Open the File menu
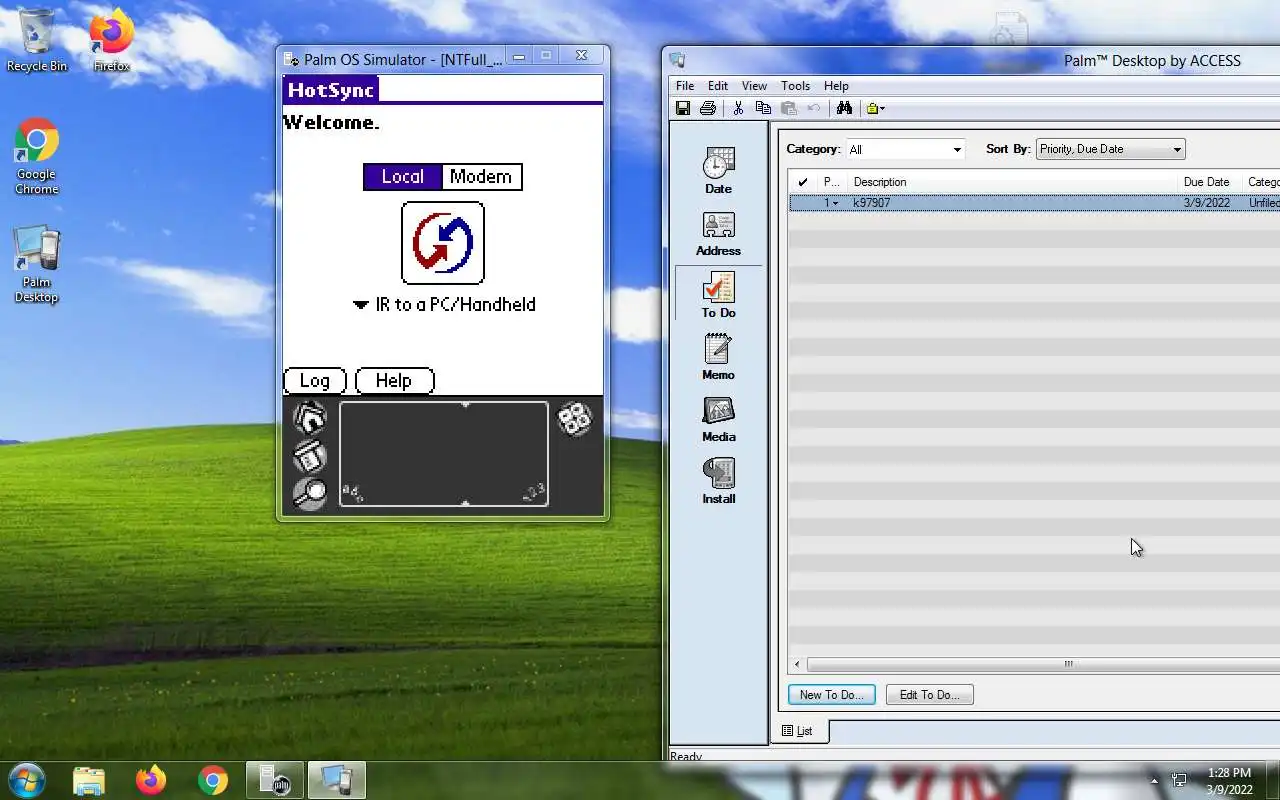 [x=685, y=86]
